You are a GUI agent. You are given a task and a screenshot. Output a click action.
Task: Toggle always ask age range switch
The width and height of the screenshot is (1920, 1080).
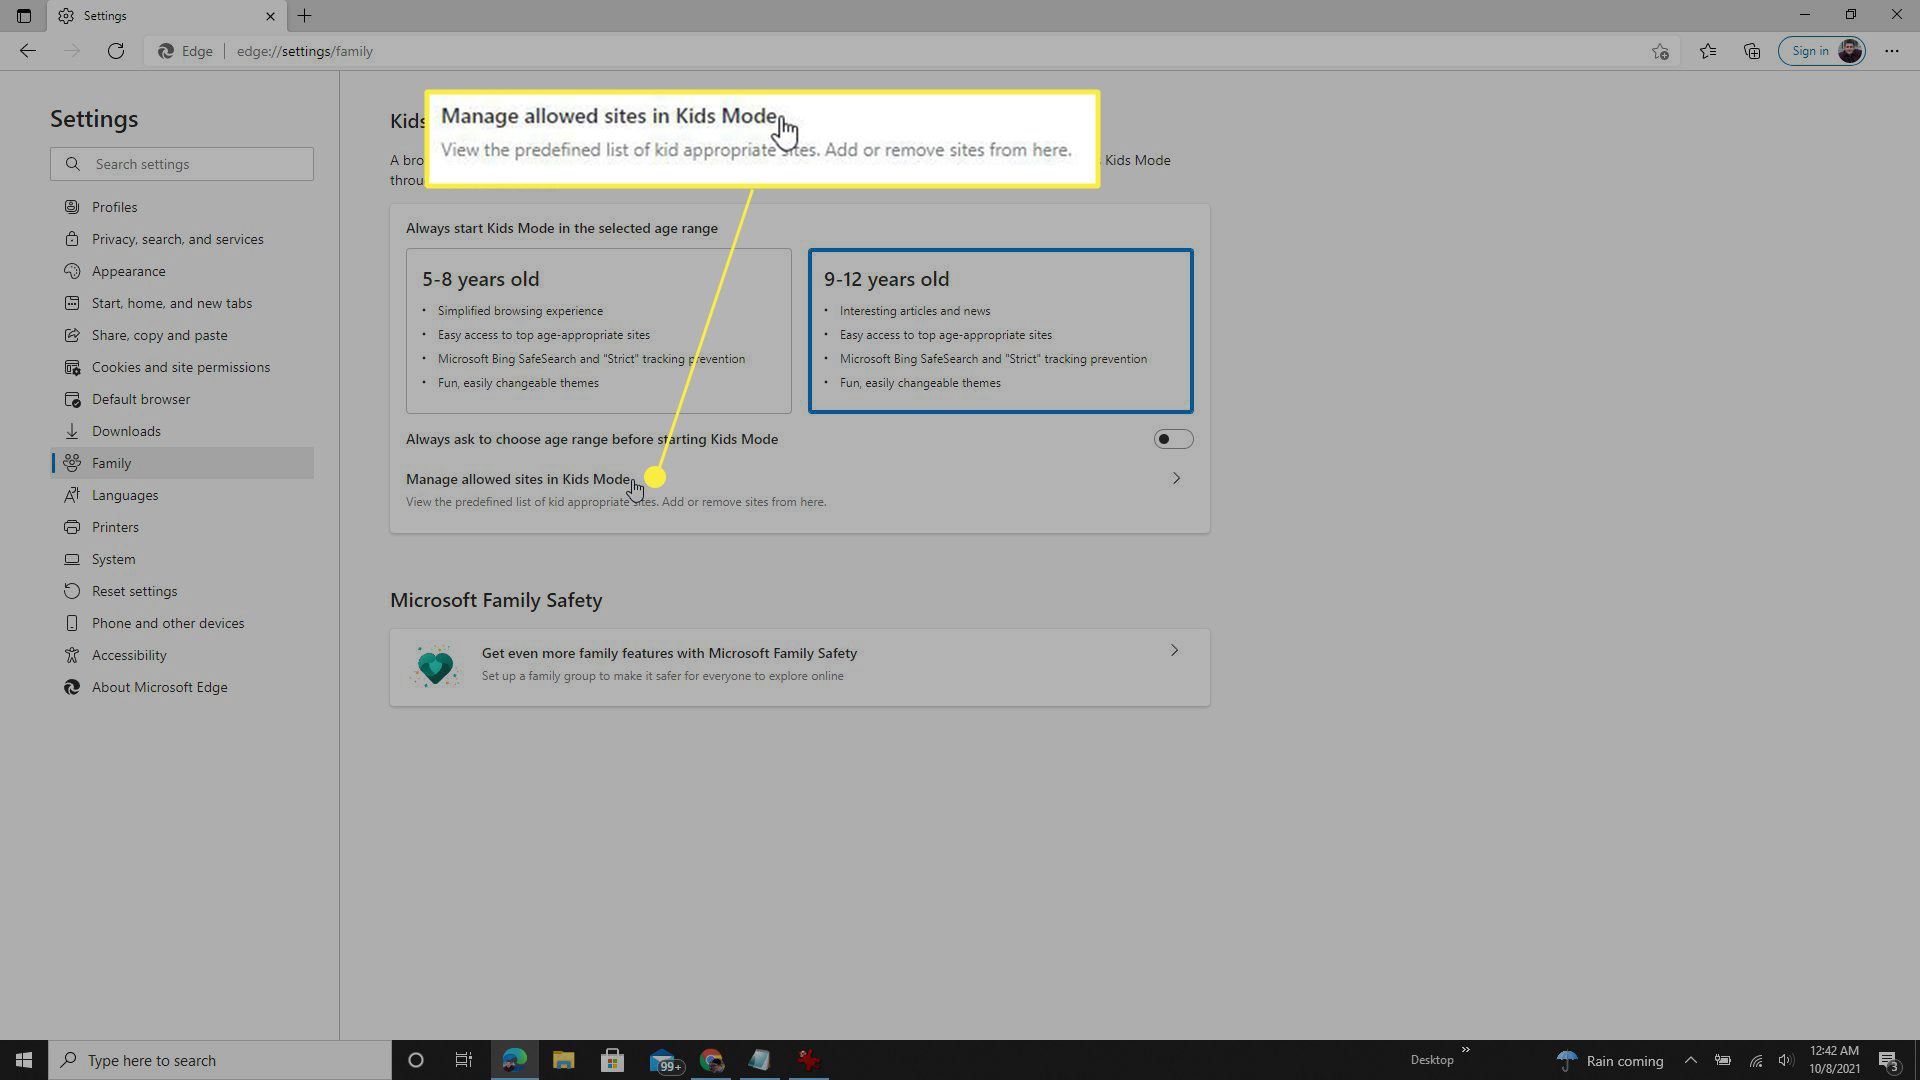[x=1173, y=439]
